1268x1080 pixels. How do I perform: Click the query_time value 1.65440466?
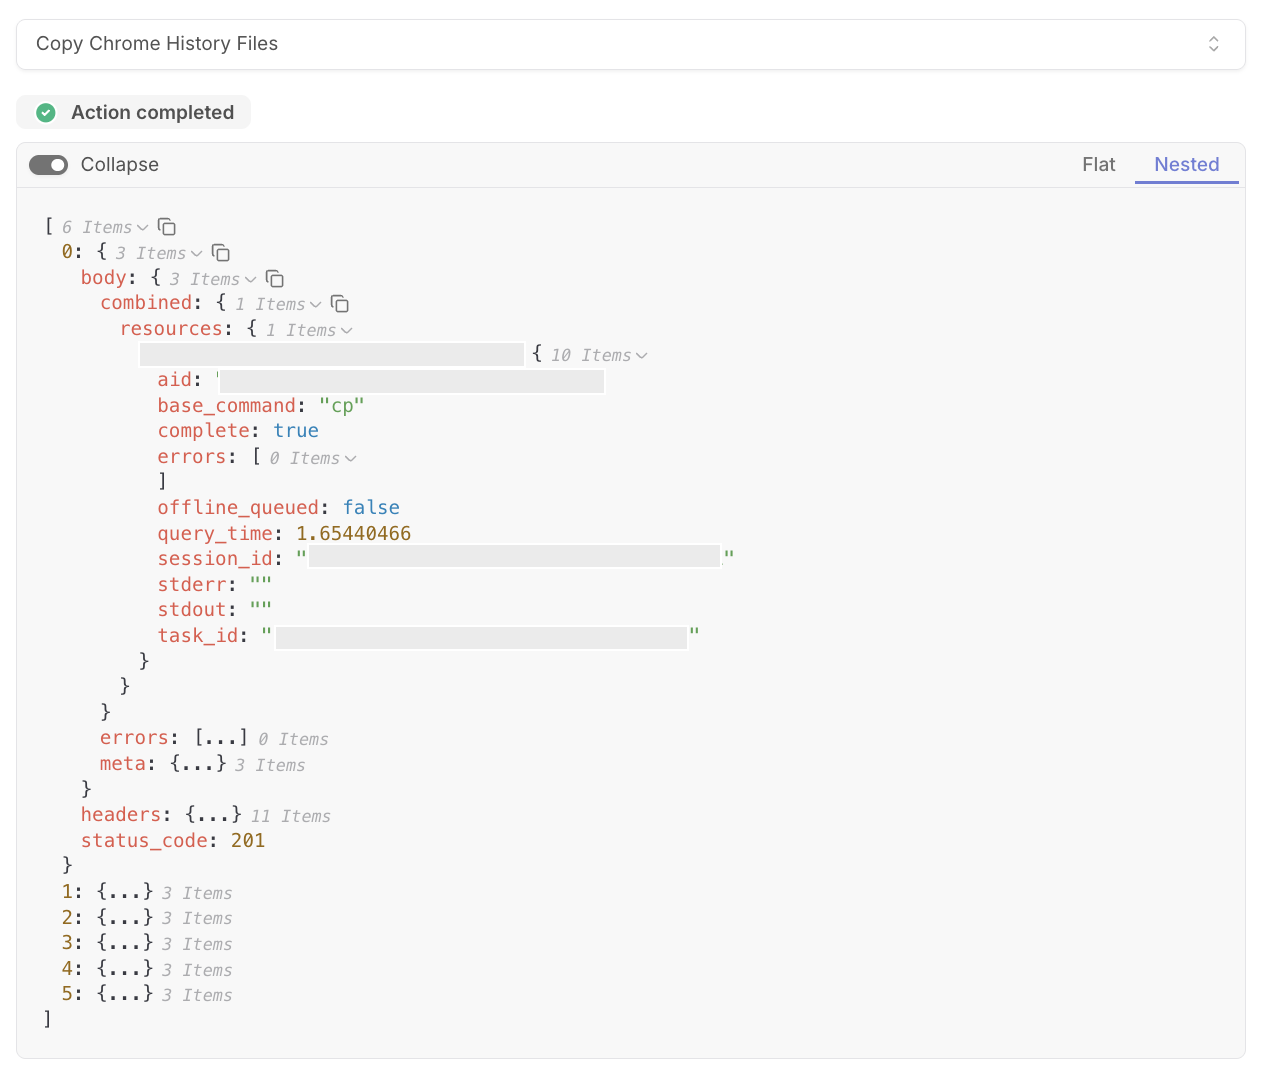[353, 534]
